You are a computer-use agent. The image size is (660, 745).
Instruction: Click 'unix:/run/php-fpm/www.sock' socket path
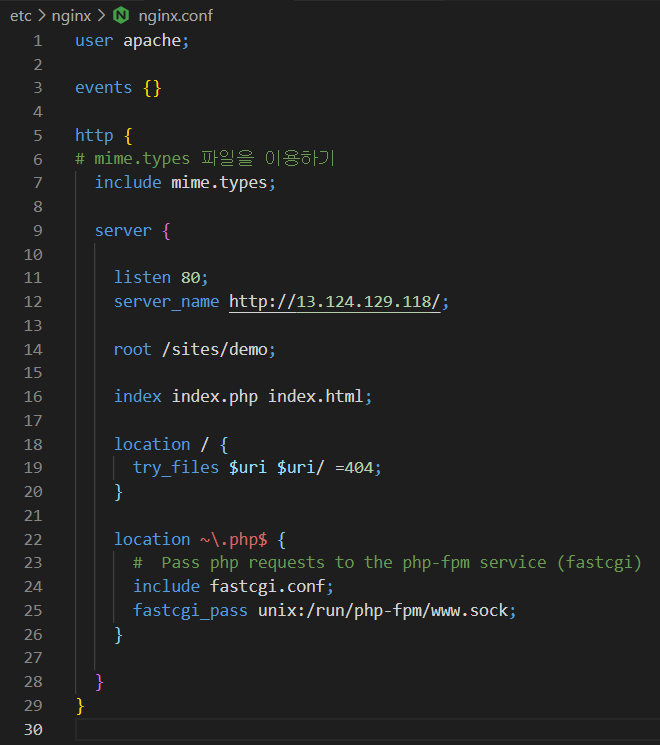(383, 611)
